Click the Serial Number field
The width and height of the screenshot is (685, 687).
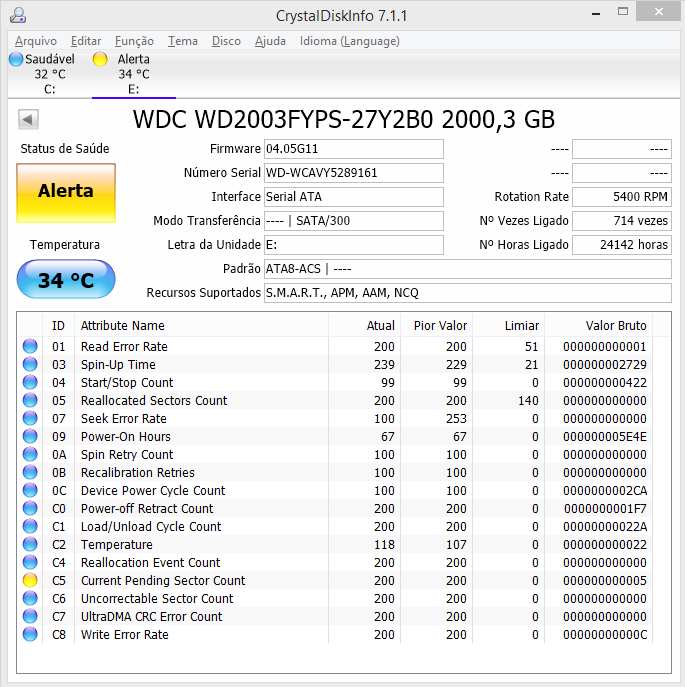click(x=353, y=173)
